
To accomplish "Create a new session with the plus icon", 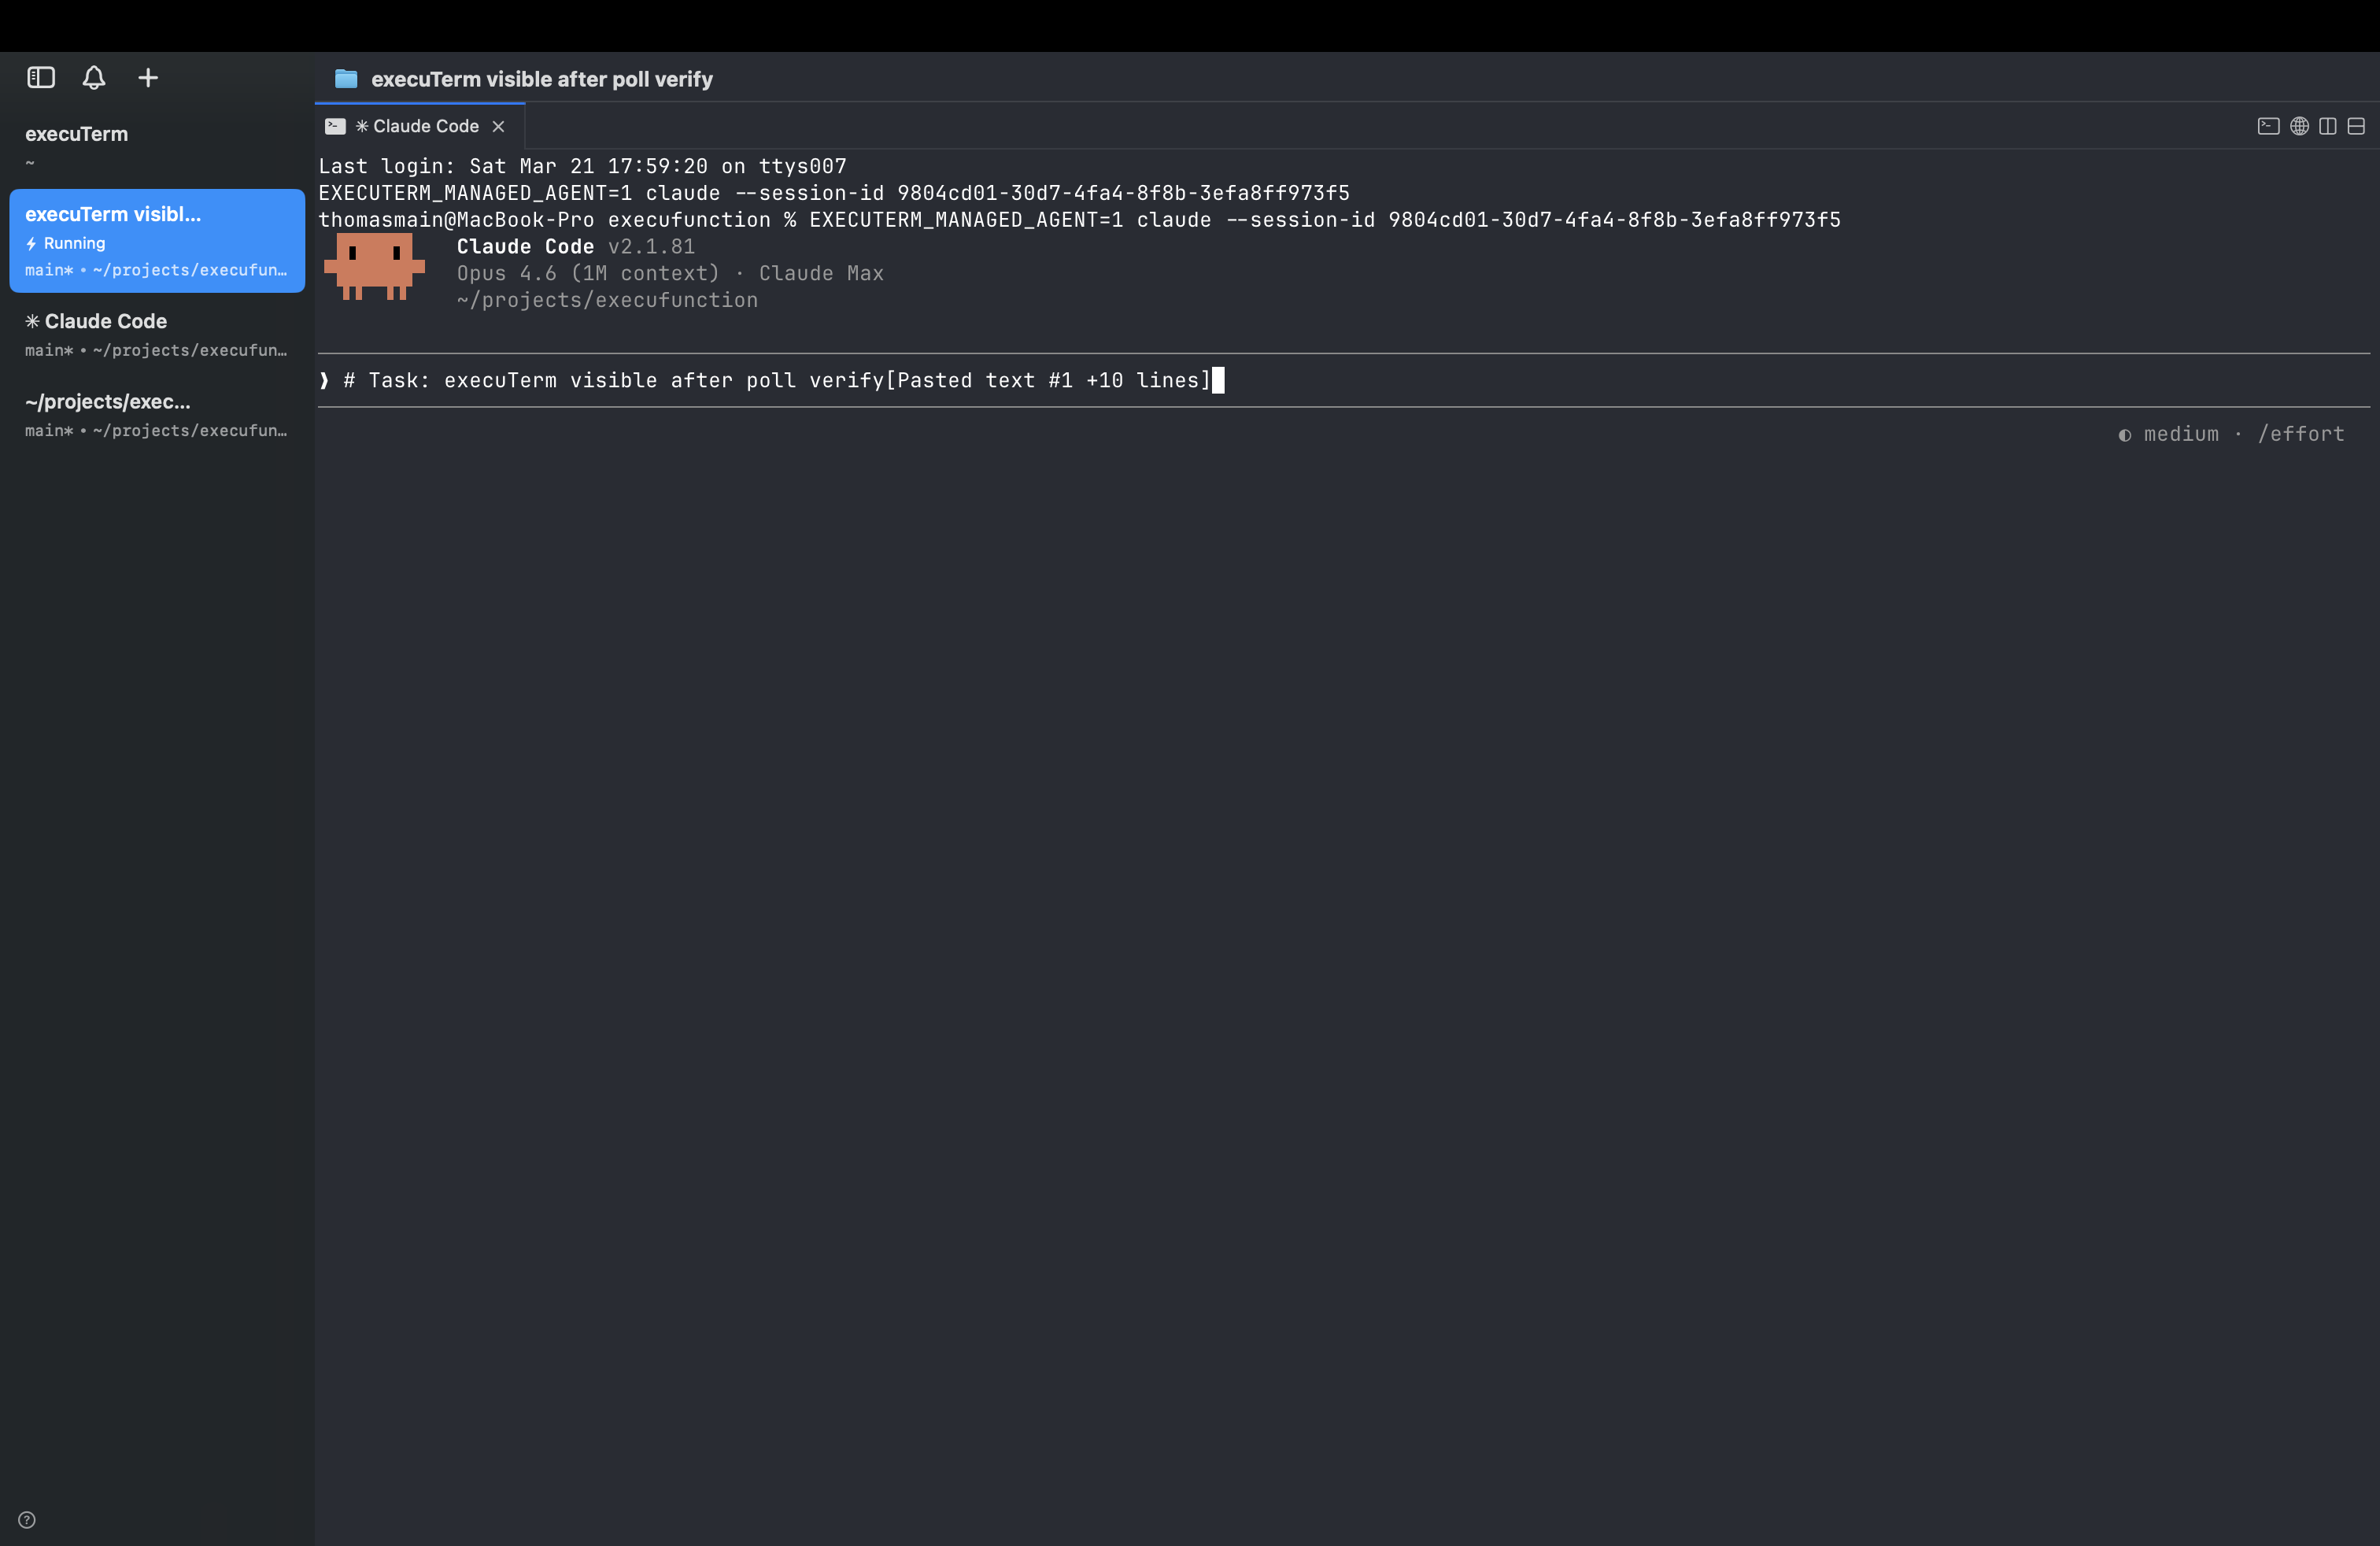I will pyautogui.click(x=147, y=77).
